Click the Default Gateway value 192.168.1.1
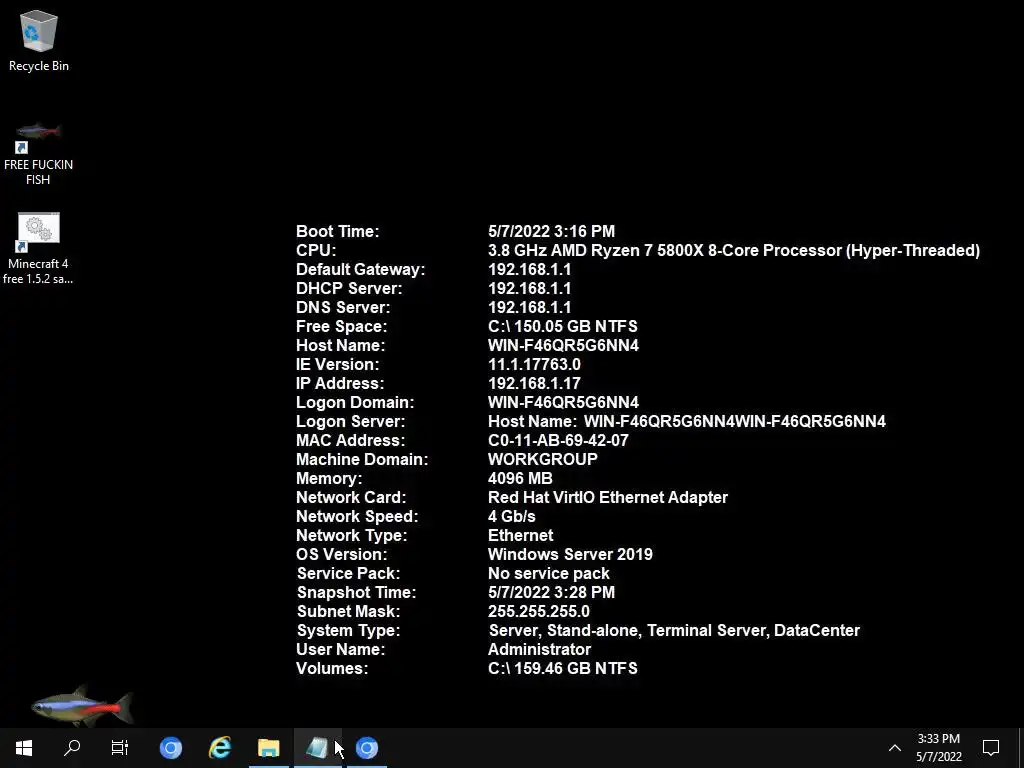Viewport: 1024px width, 768px height. [x=530, y=269]
